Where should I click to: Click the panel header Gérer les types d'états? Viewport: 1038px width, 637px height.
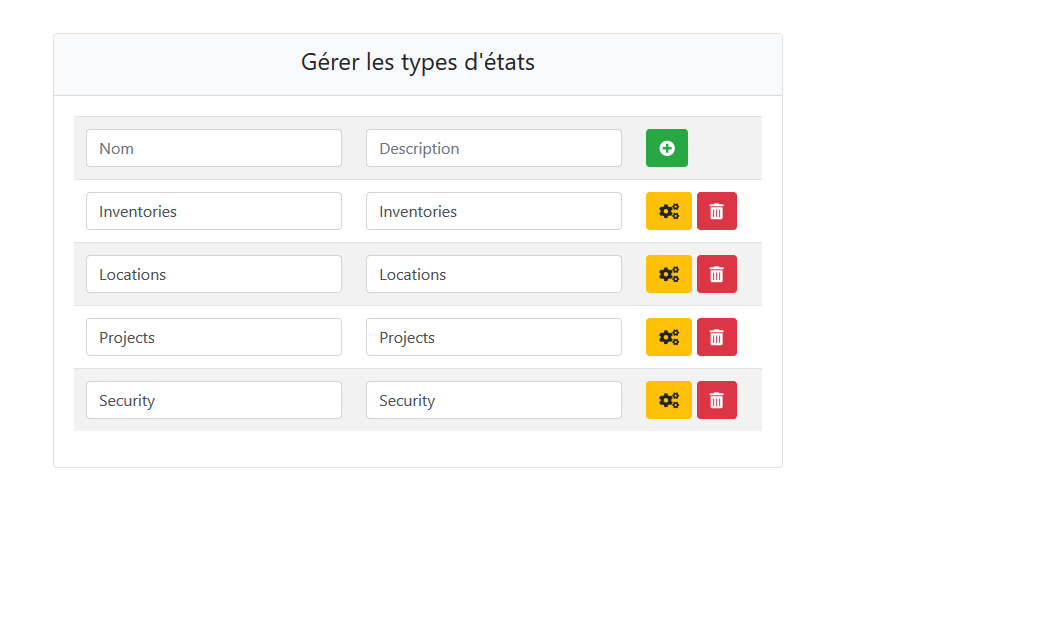point(417,62)
